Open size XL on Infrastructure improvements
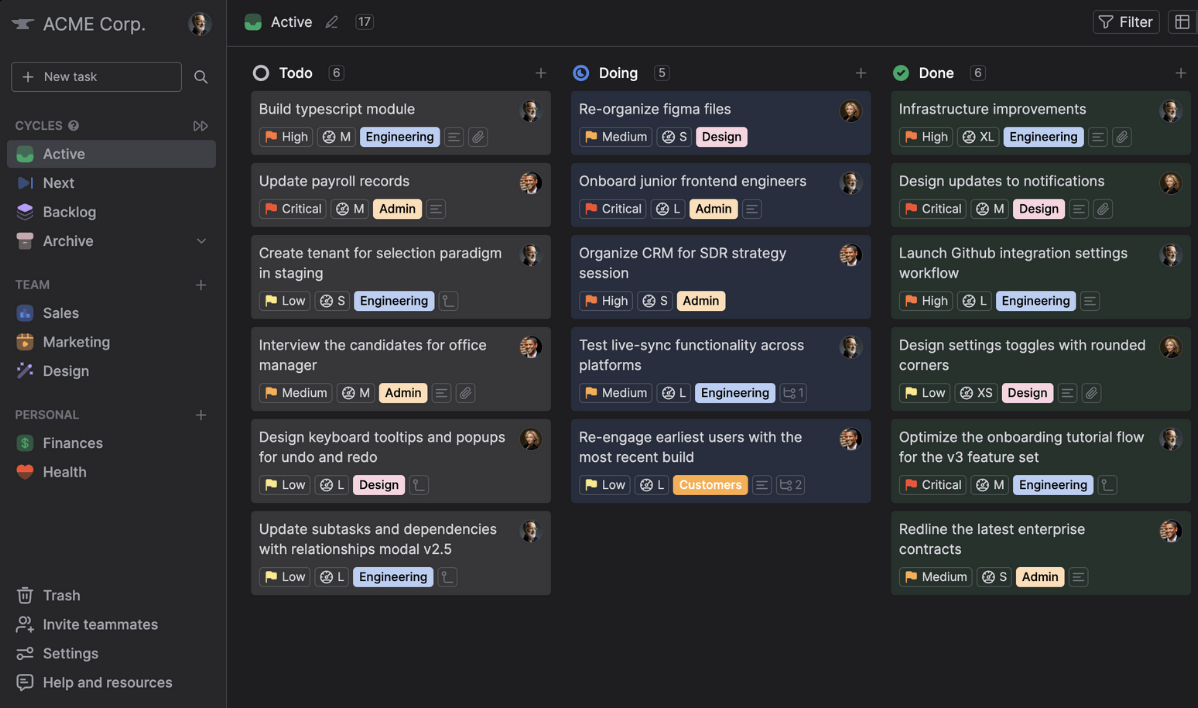This screenshot has height=708, width=1198. click(x=978, y=137)
